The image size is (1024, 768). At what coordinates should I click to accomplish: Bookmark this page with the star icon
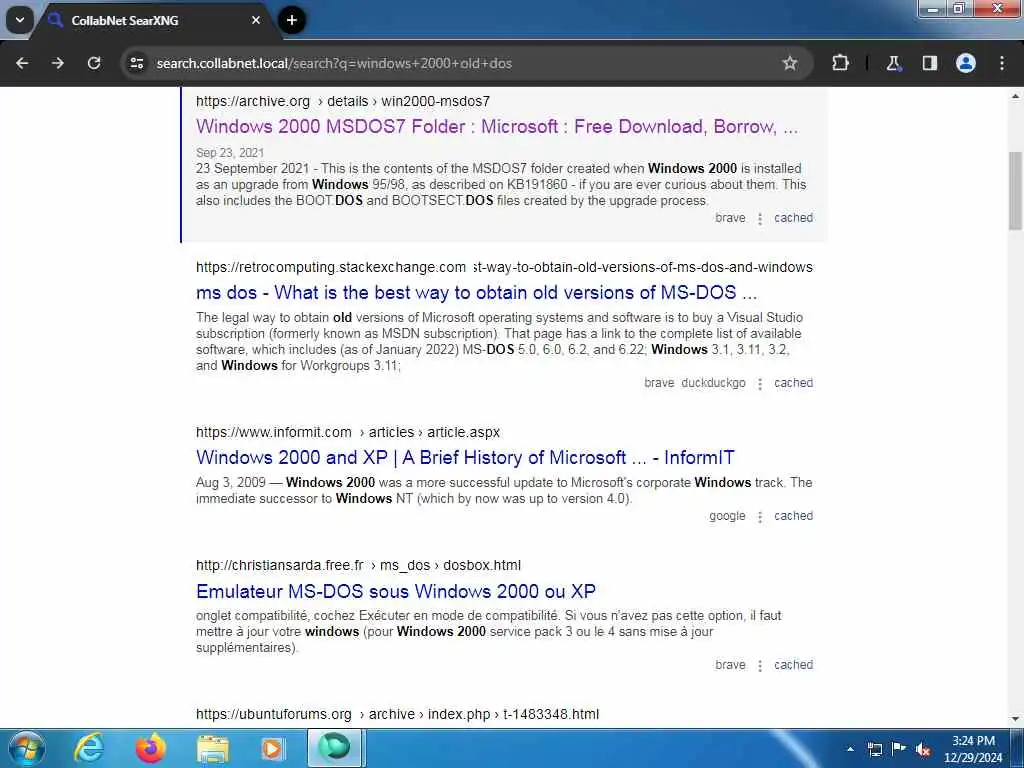click(x=790, y=63)
